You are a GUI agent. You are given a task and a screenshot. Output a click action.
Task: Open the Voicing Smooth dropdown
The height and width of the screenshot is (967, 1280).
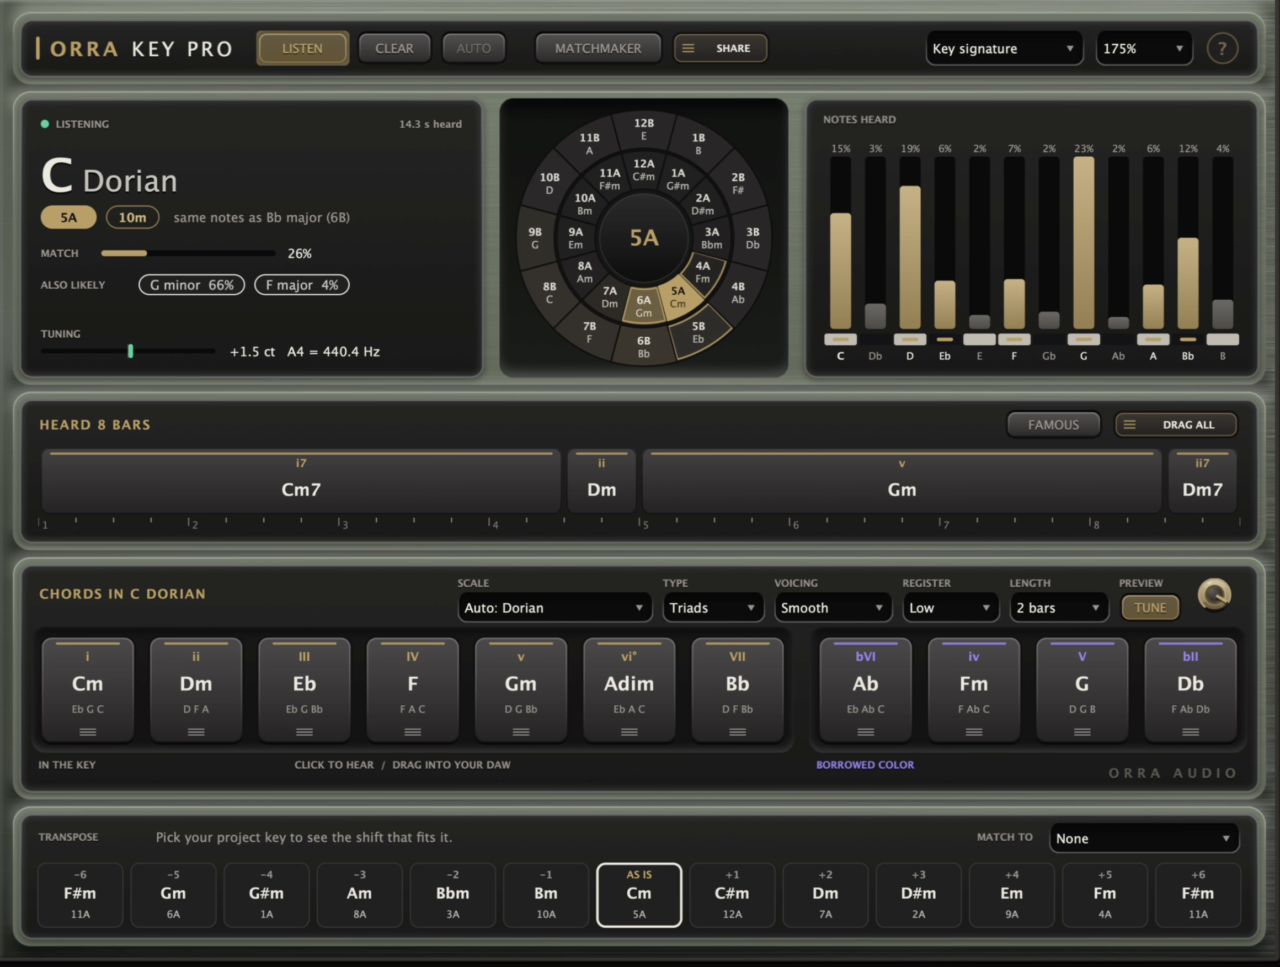click(832, 608)
